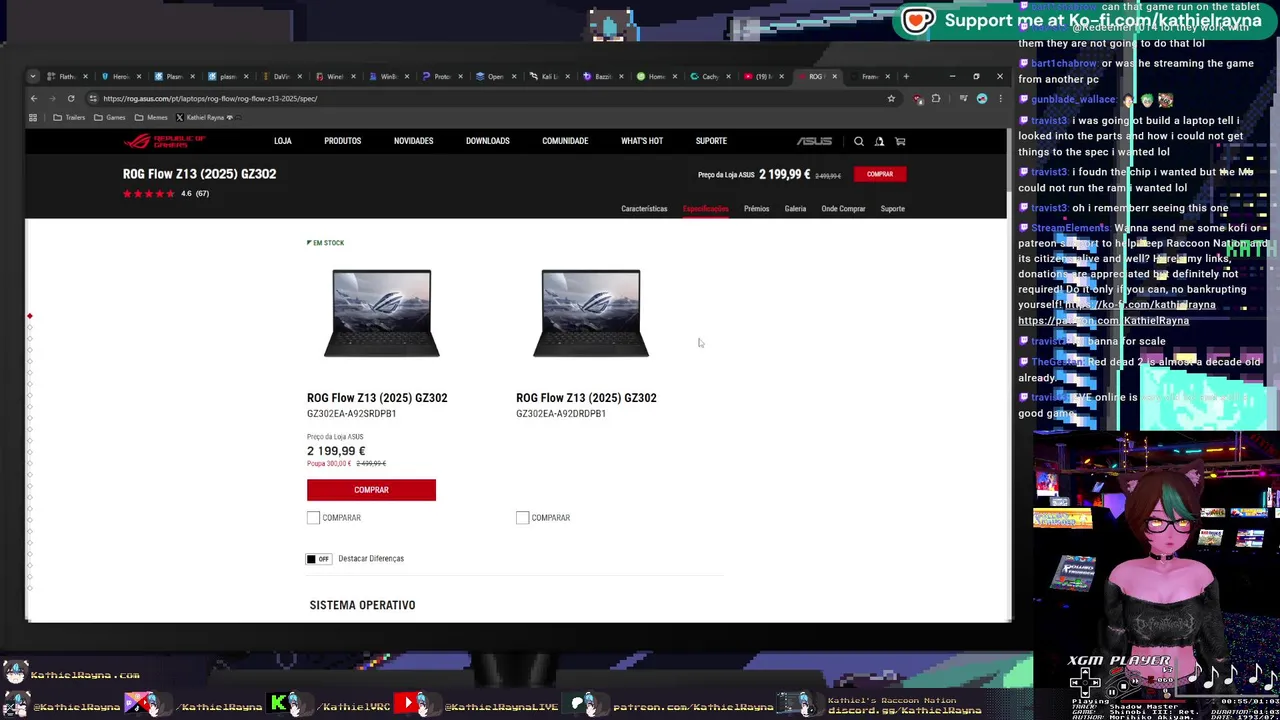Switch to the Características tab
The image size is (1280, 720).
click(x=644, y=209)
